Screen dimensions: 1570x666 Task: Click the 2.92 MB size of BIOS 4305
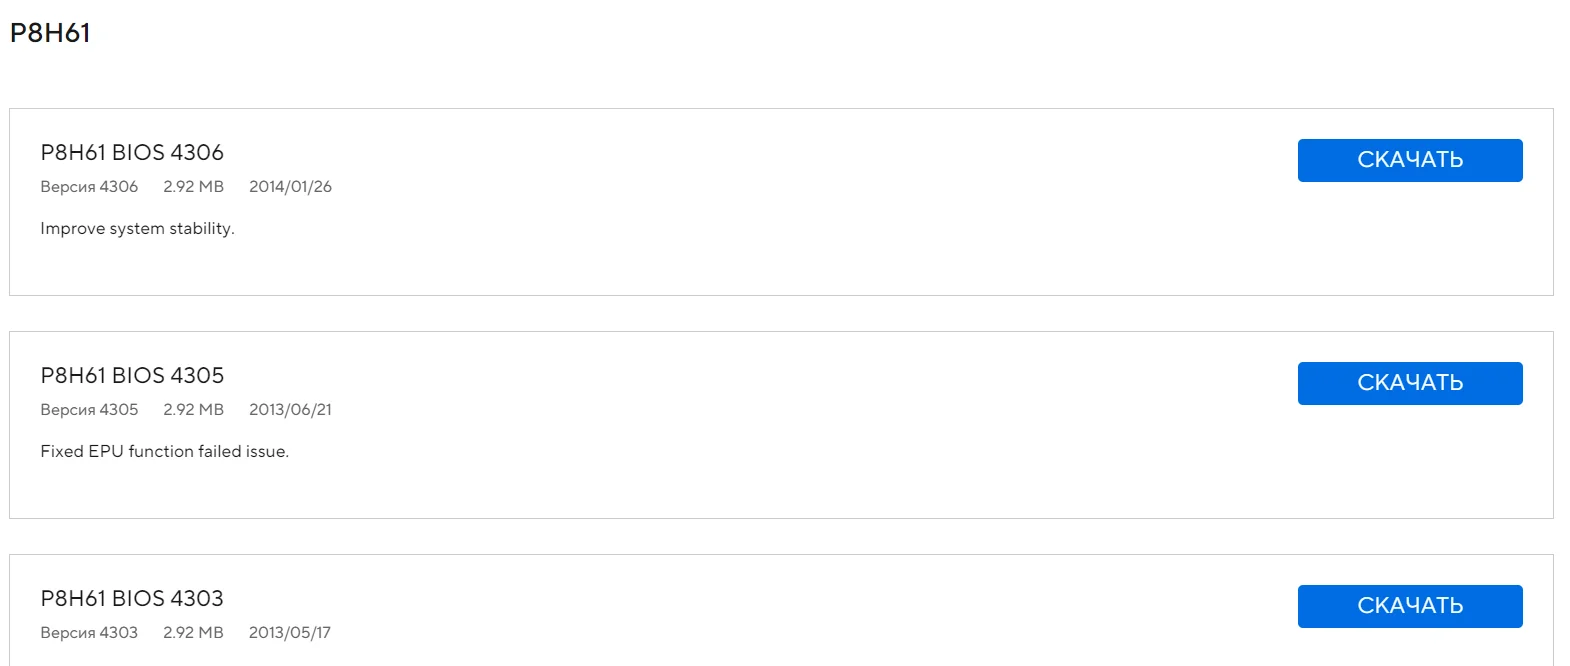coord(193,410)
